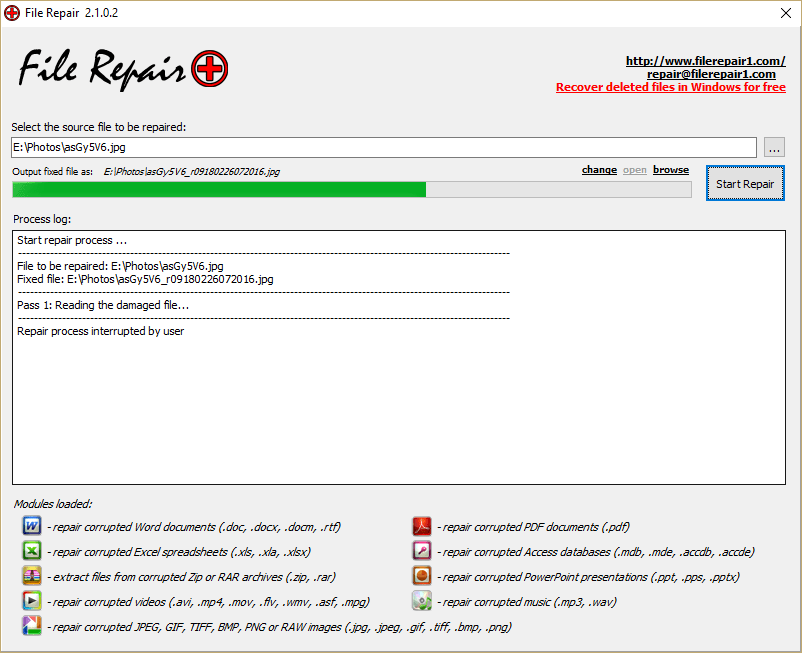Click 'repair corrupted Access databases' text
The image size is (802, 653).
click(596, 552)
